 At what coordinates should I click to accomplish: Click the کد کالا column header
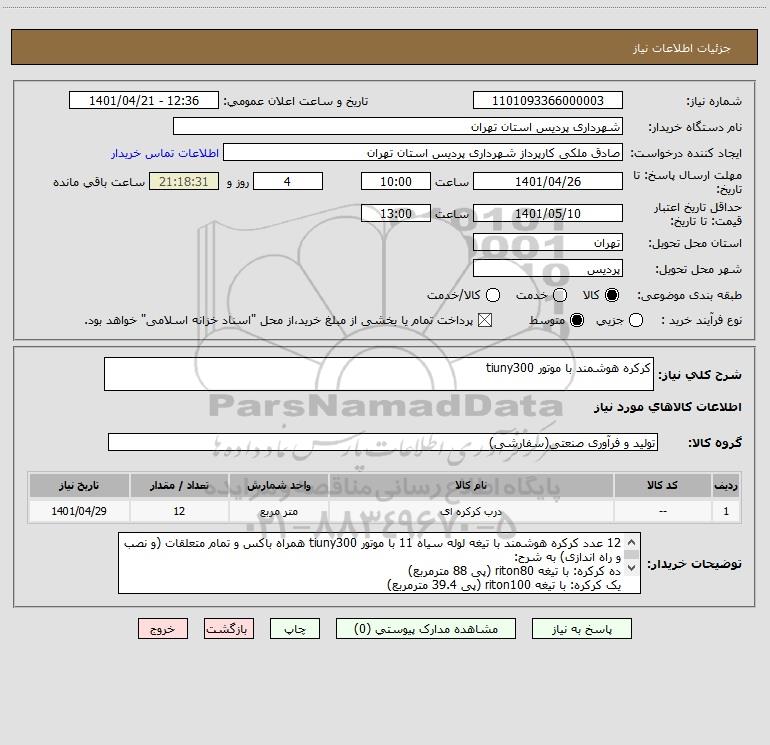pos(662,485)
